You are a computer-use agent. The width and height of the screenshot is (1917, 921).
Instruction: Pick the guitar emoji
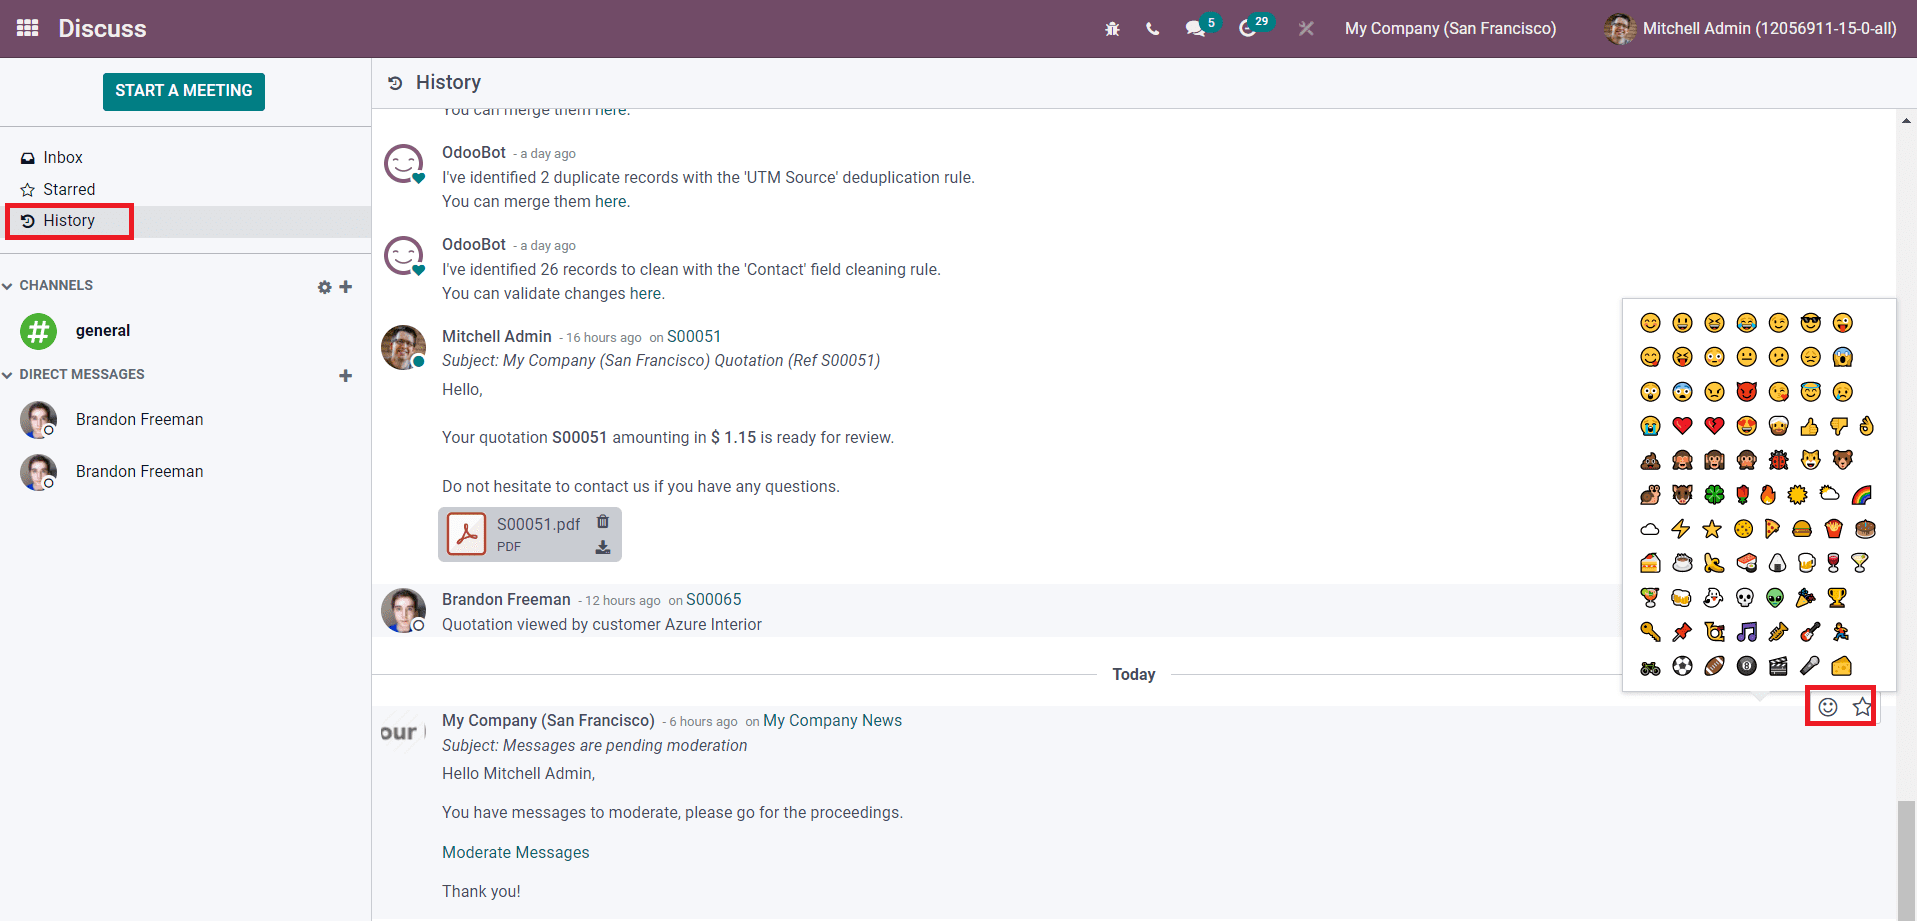(x=1810, y=632)
